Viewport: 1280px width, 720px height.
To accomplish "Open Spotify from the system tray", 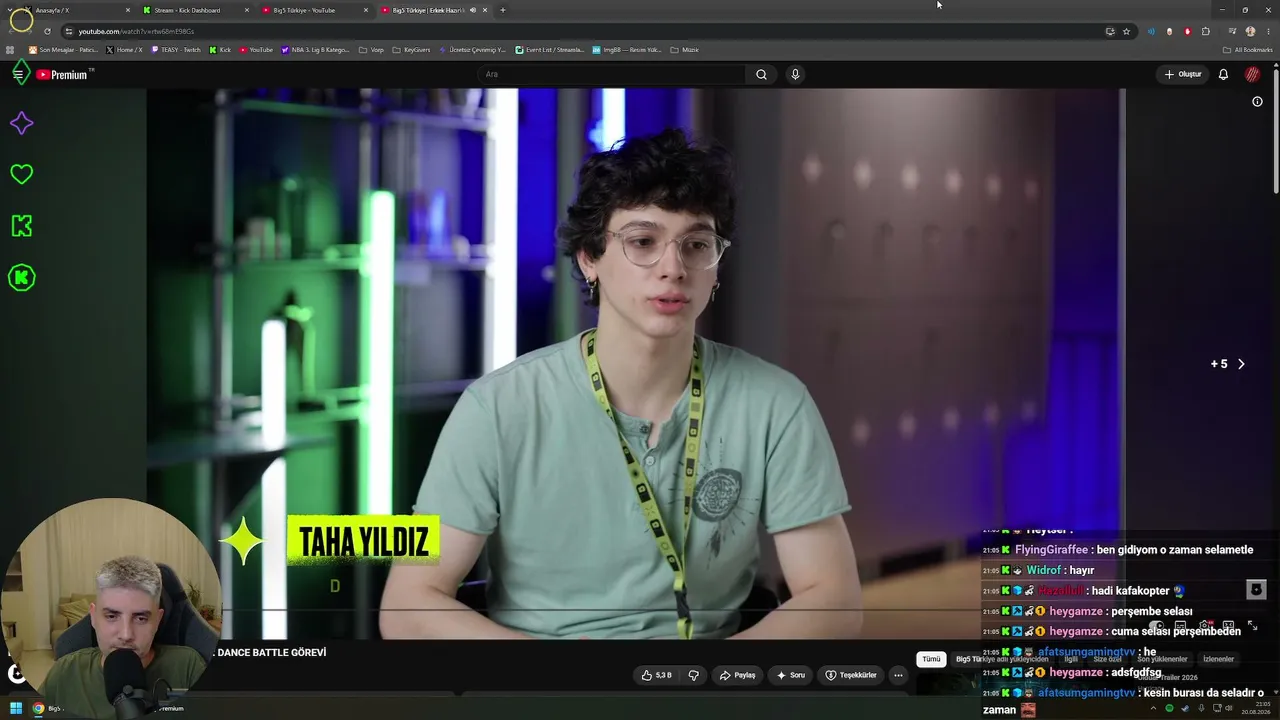I will pos(1169,708).
